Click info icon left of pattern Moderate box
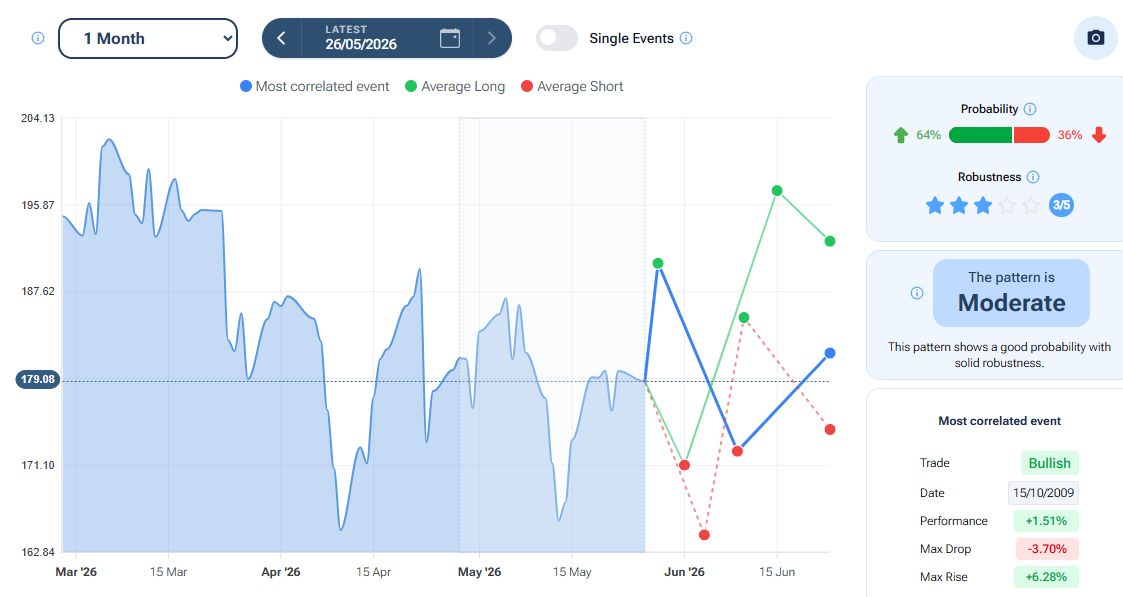Screen dimensions: 1123x597 point(917,293)
